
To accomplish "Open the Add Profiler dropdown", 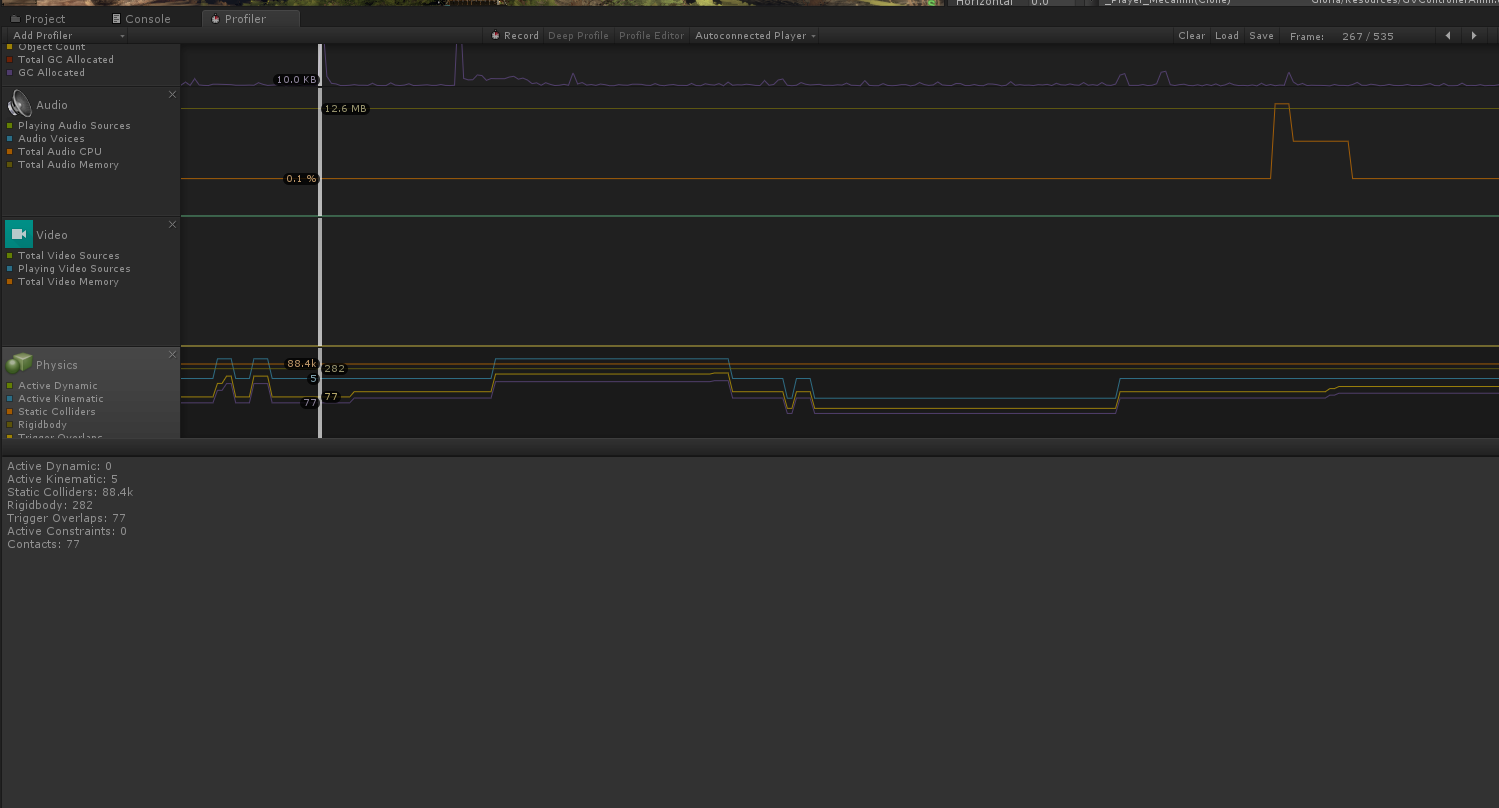I will (x=68, y=36).
